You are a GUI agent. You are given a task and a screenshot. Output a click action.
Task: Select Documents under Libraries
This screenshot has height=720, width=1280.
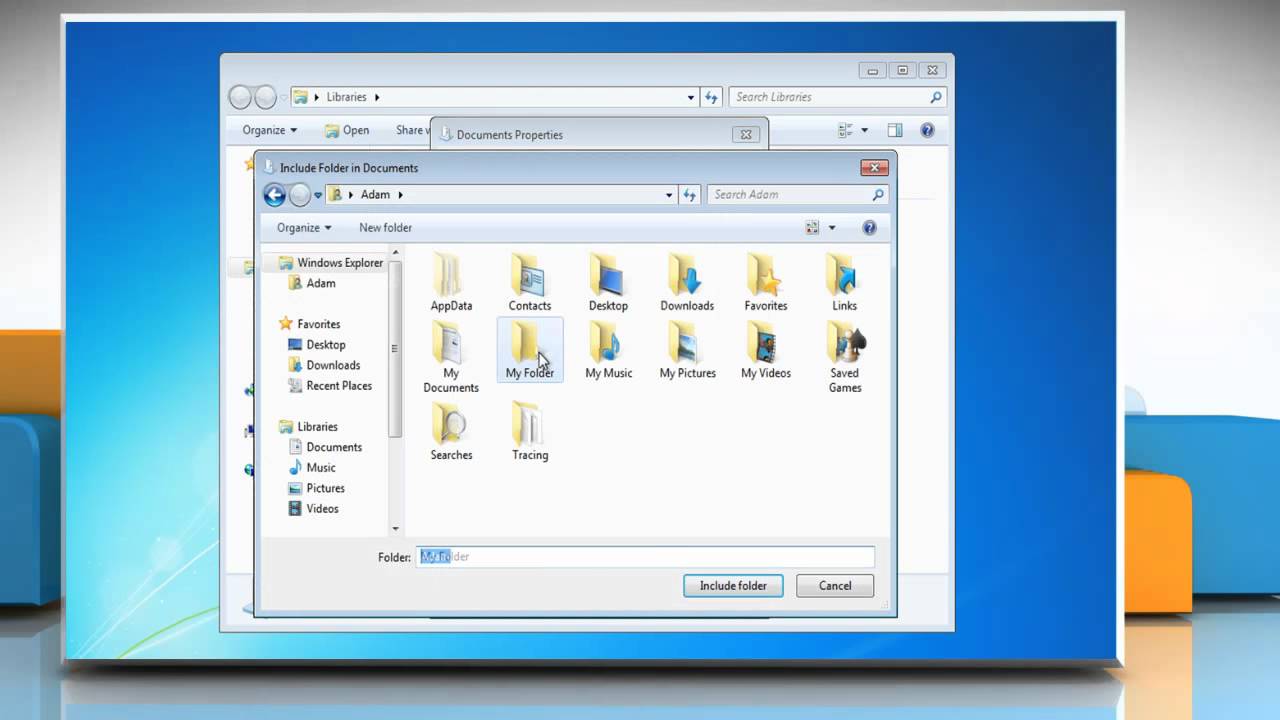325,447
